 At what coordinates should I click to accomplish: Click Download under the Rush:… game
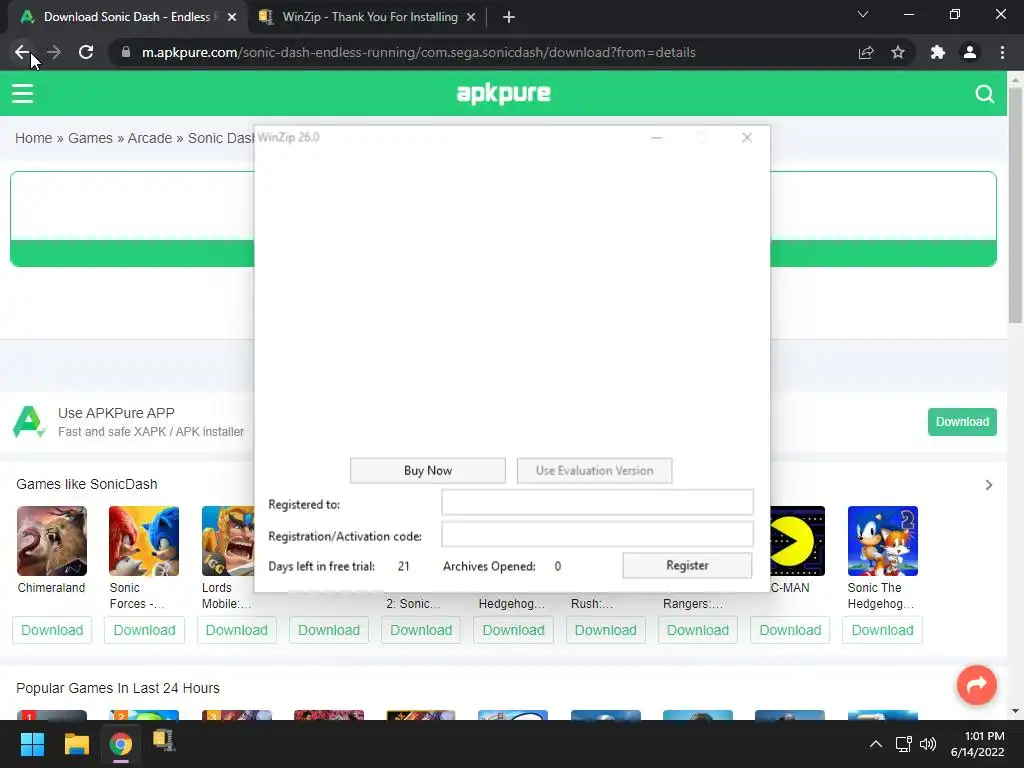pos(605,630)
